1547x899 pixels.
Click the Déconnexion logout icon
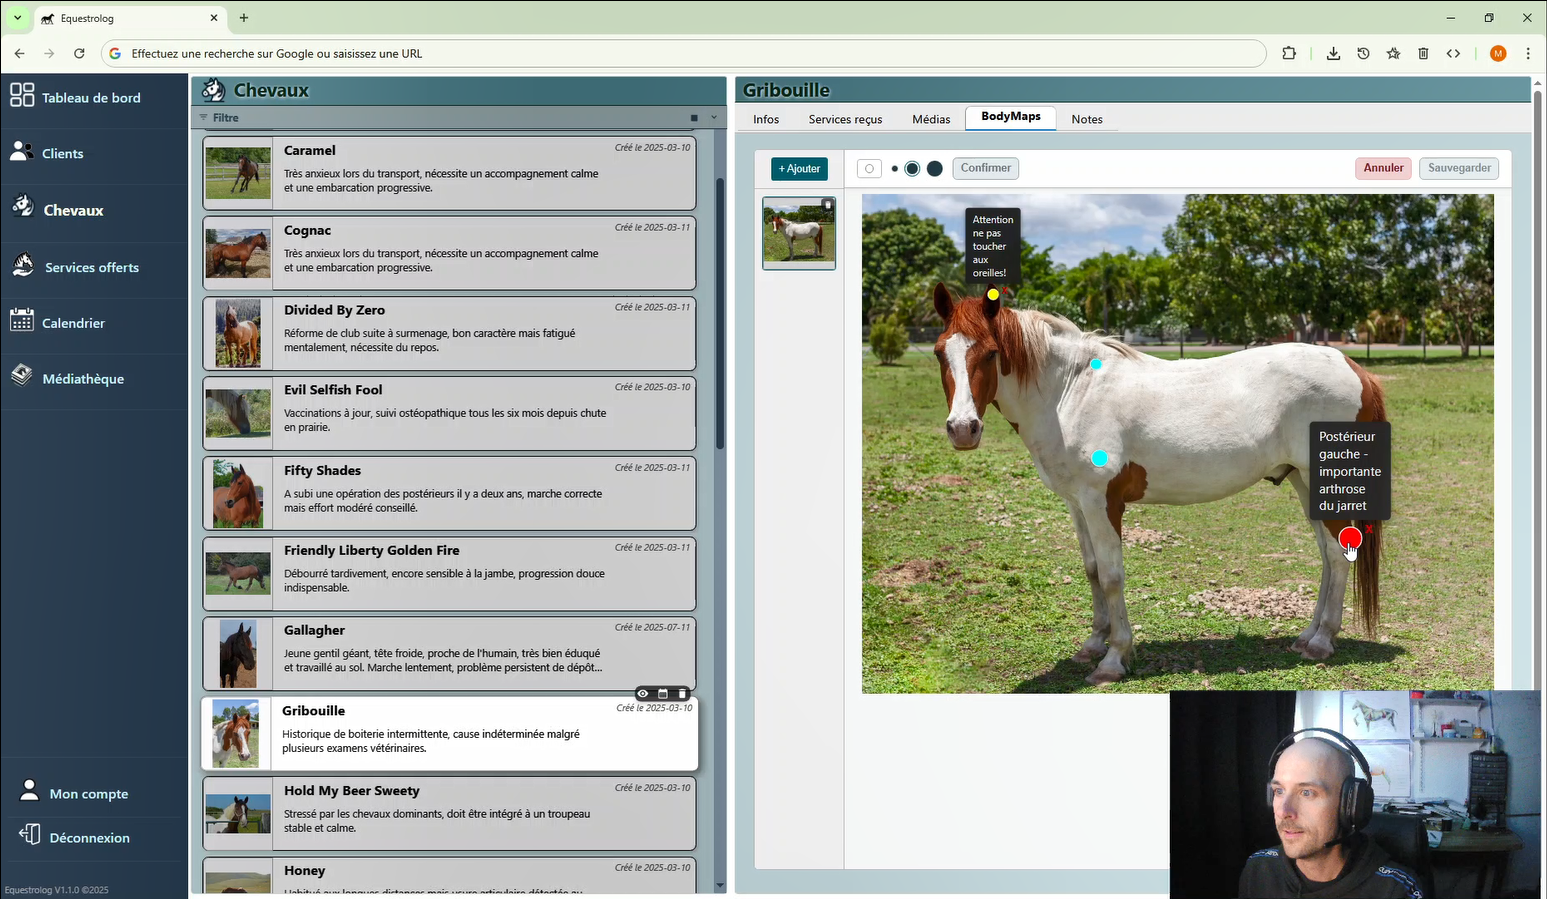[x=30, y=835]
